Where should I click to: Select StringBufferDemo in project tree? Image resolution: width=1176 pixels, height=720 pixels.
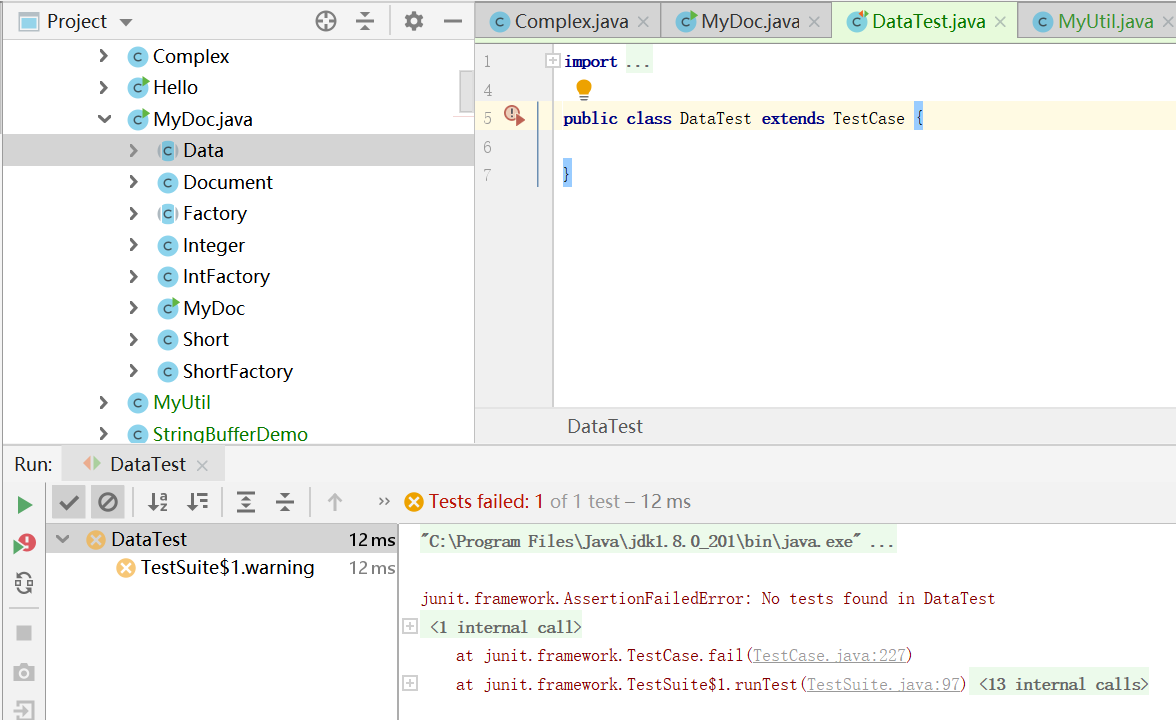coord(230,434)
